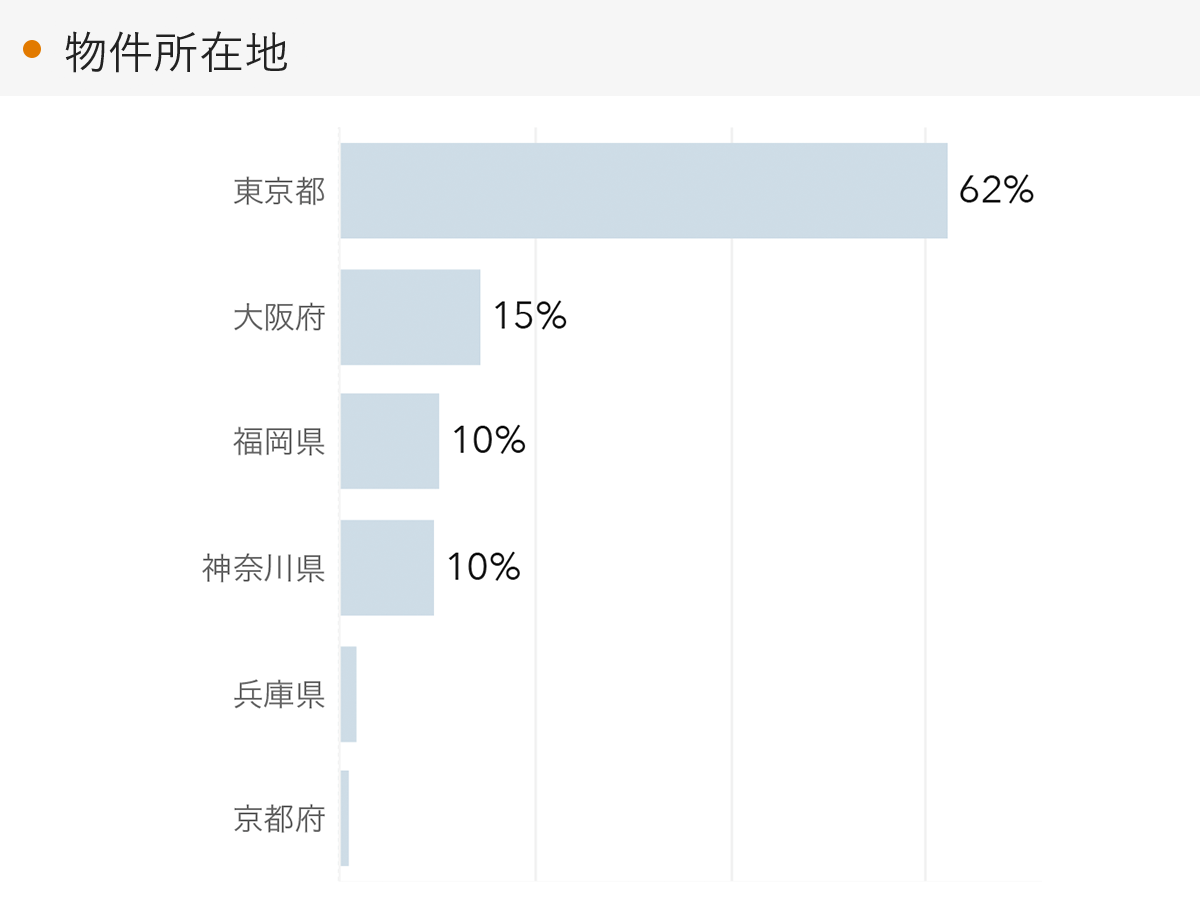Click the 10% value next to 神奈川県 bar

click(x=483, y=567)
